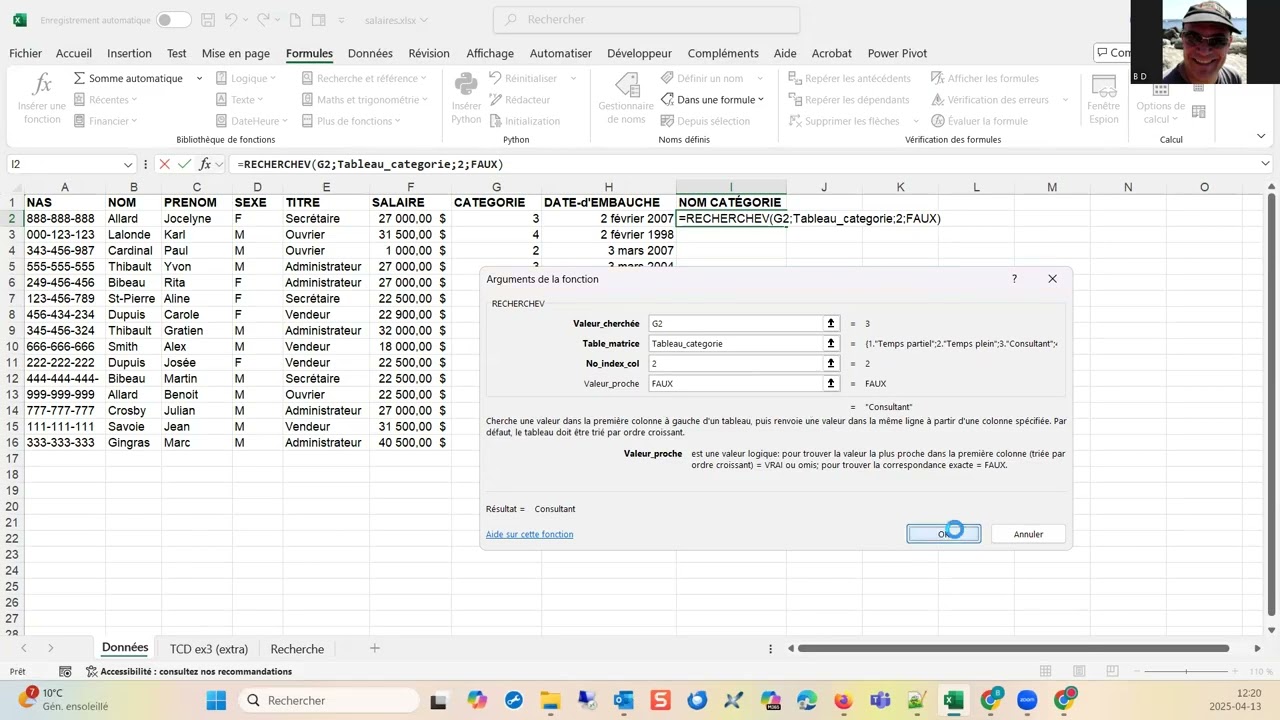Open Aide sur cette fonction link
The image size is (1280, 720).
pos(529,534)
